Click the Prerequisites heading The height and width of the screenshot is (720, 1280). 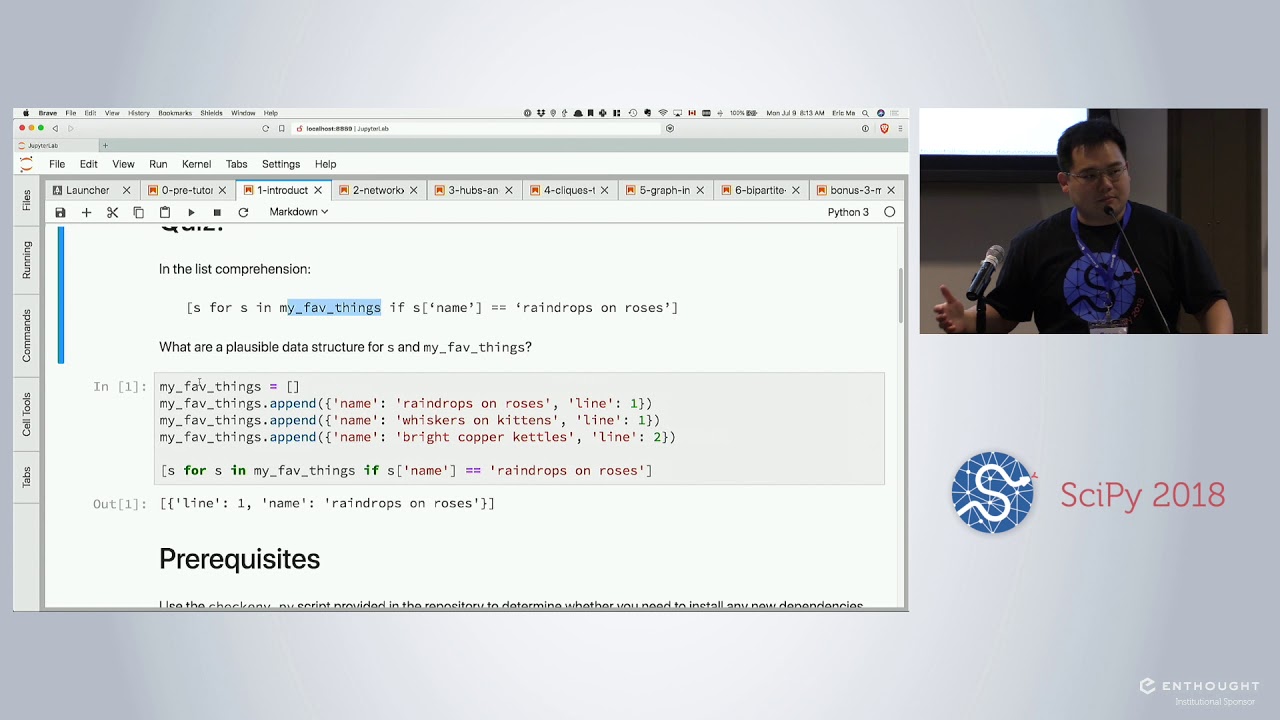tap(240, 558)
